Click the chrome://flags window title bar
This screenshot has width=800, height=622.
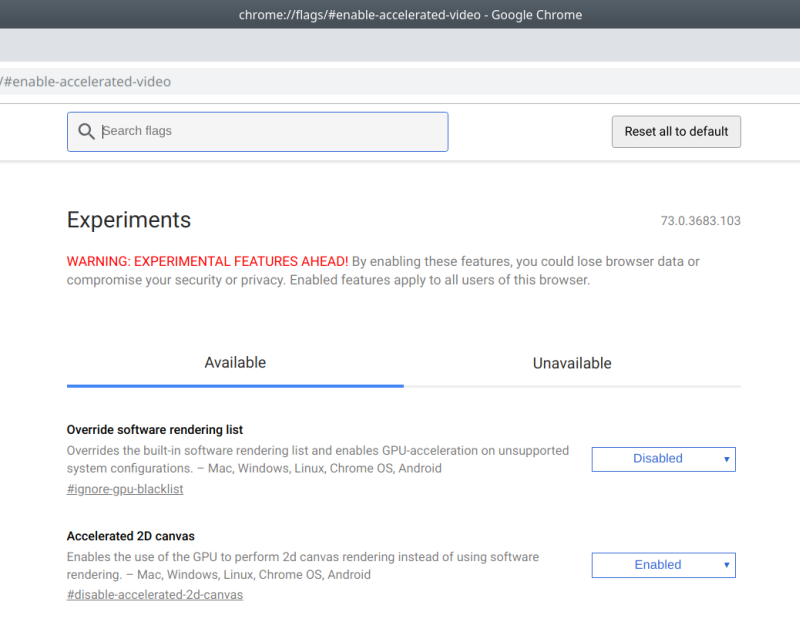(x=400, y=14)
